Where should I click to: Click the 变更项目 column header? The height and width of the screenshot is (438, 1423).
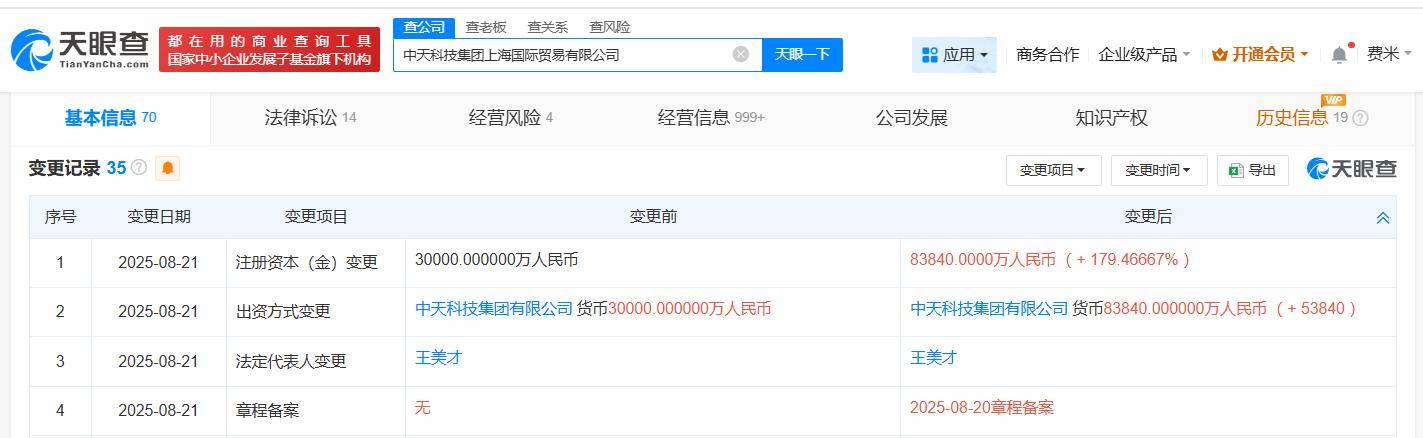pos(316,216)
